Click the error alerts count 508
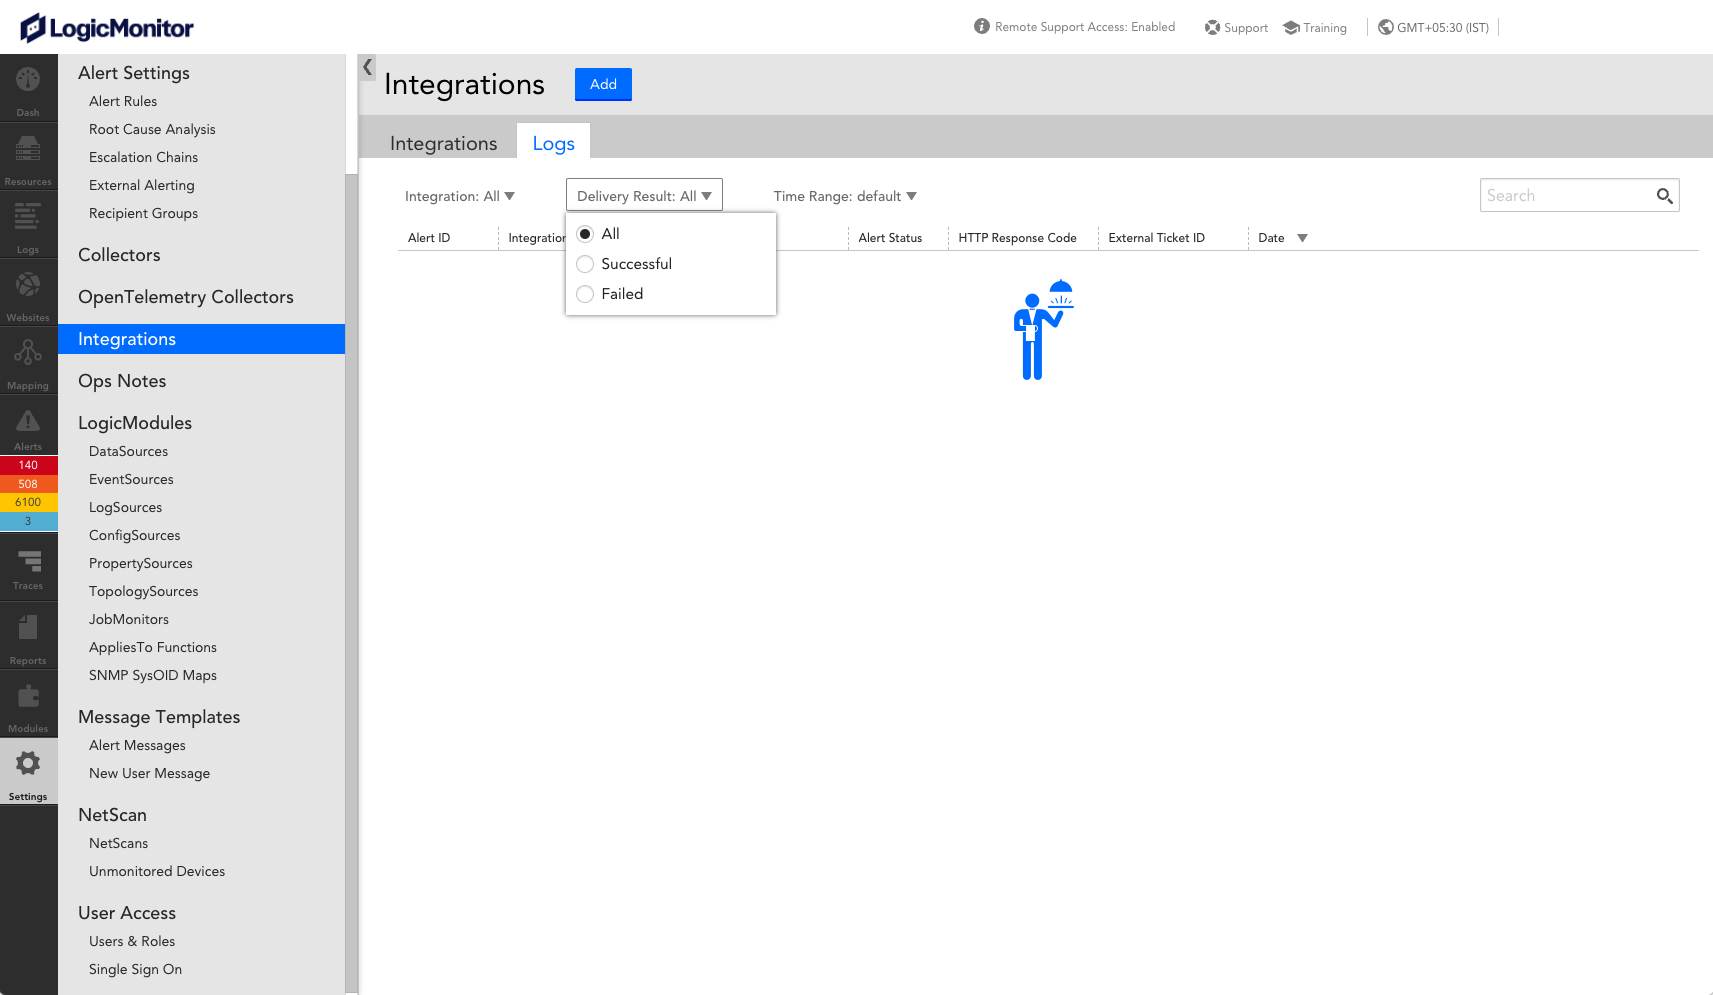This screenshot has height=995, width=1713. (28, 484)
